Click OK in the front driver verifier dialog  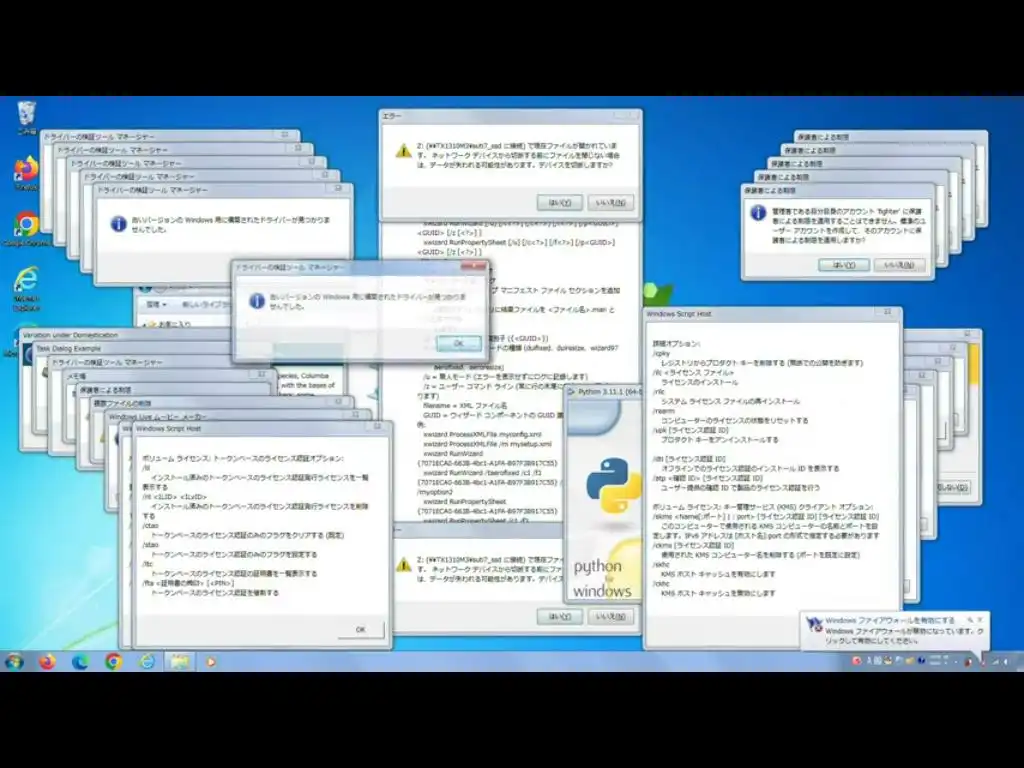tap(458, 343)
